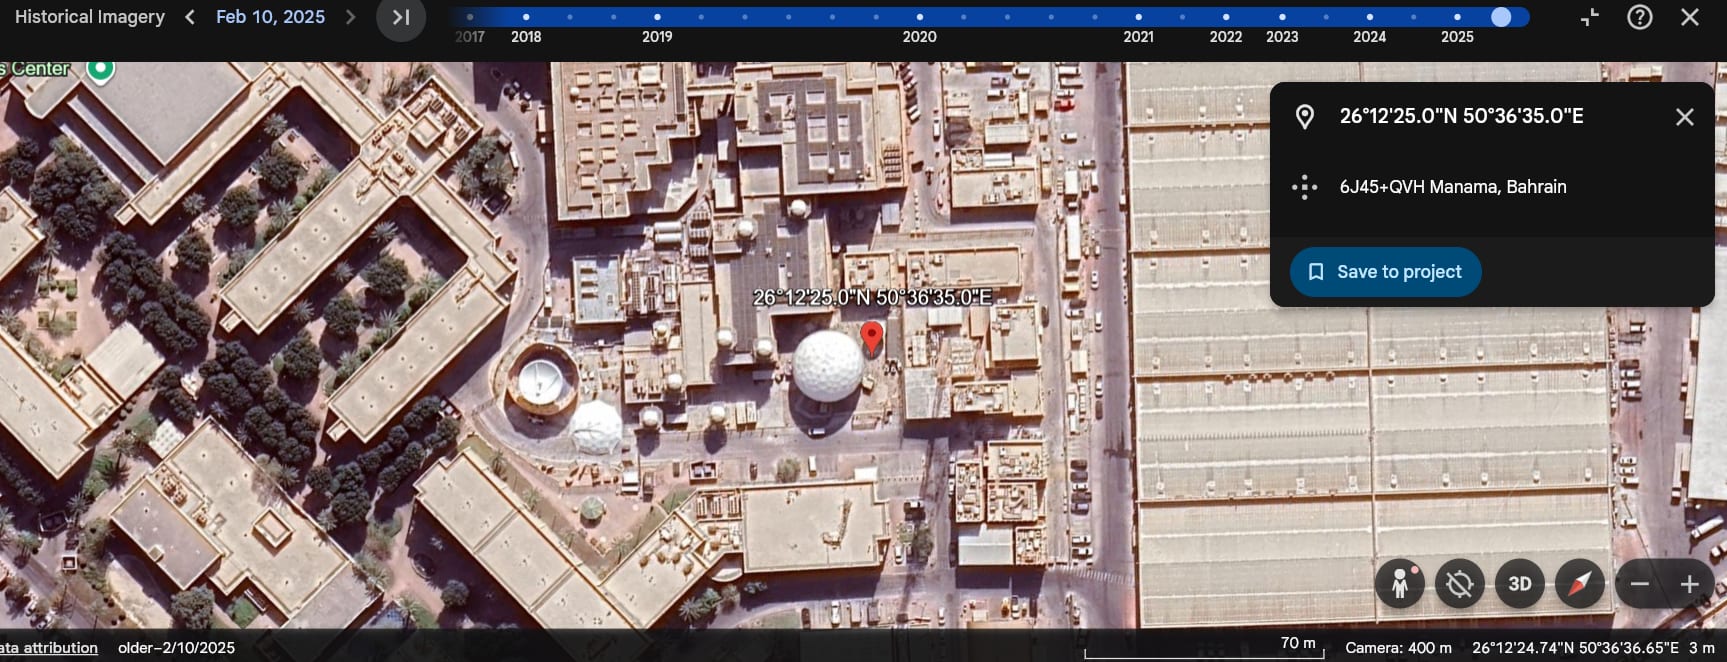1727x662 pixels.
Task: Toggle the map rotation lock icon
Action: (x=1460, y=584)
